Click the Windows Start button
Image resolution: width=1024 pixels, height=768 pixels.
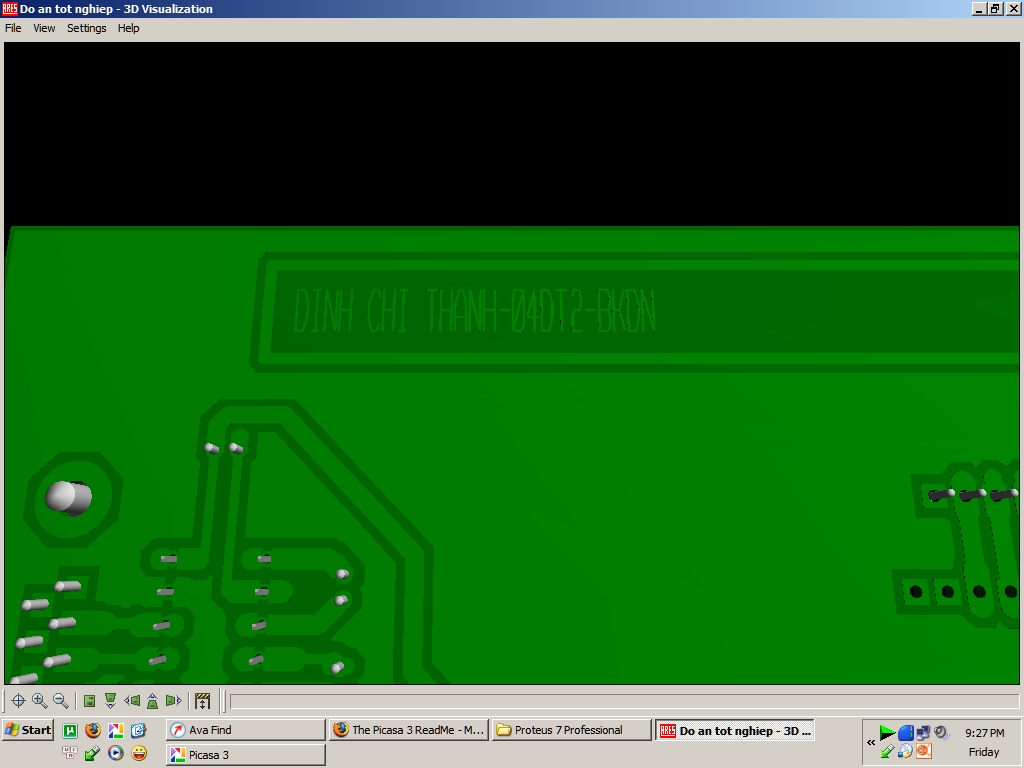[x=28, y=730]
